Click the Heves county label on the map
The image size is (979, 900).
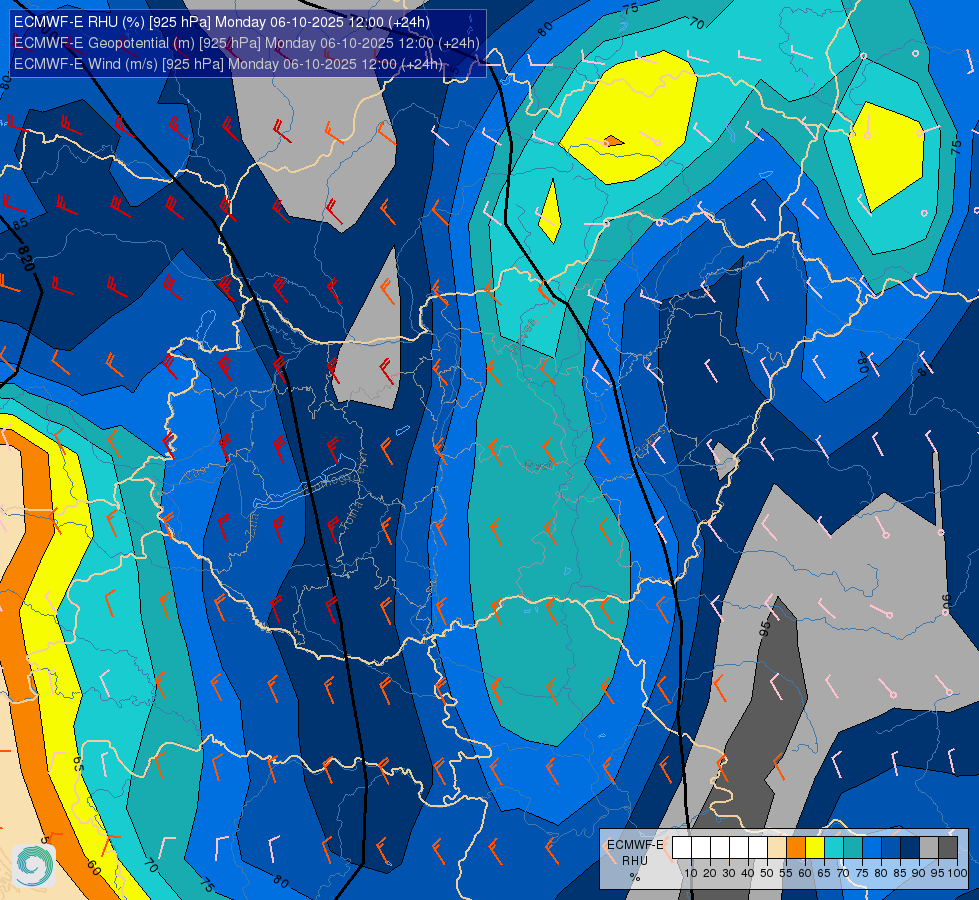pyautogui.click(x=523, y=336)
